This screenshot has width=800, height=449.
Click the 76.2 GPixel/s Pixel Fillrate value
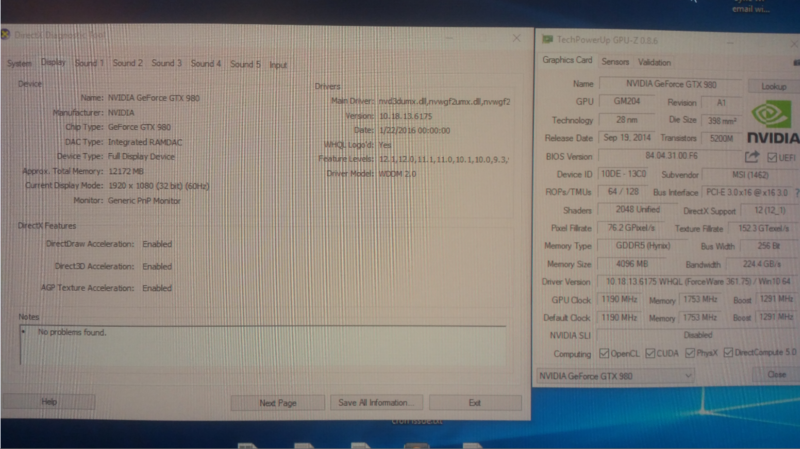pos(631,228)
